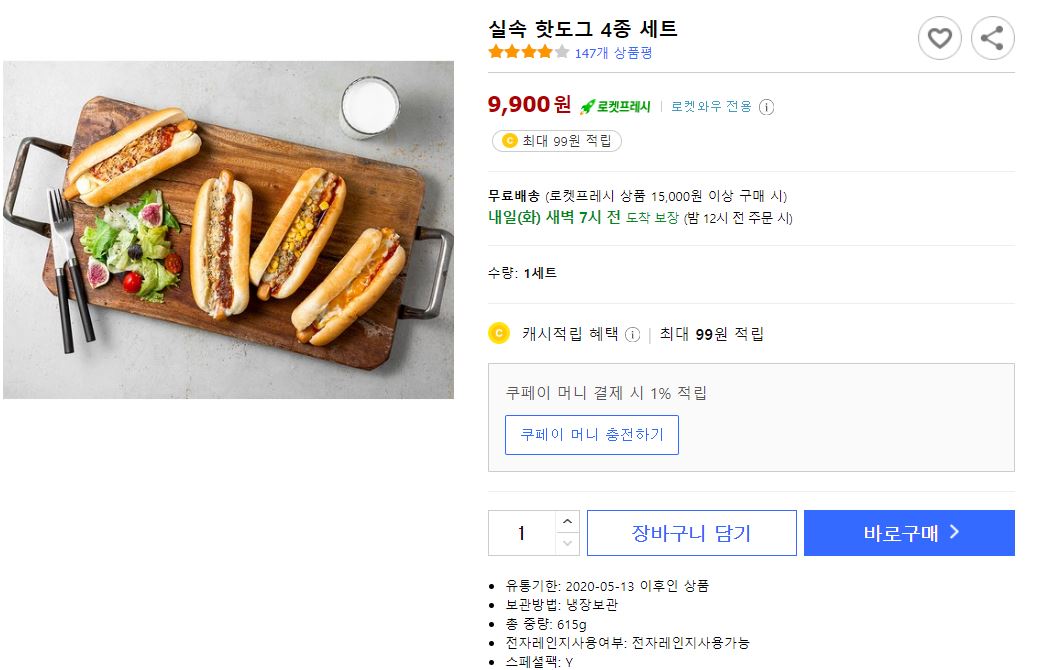
Task: Click the heart wishlist icon
Action: [939, 39]
